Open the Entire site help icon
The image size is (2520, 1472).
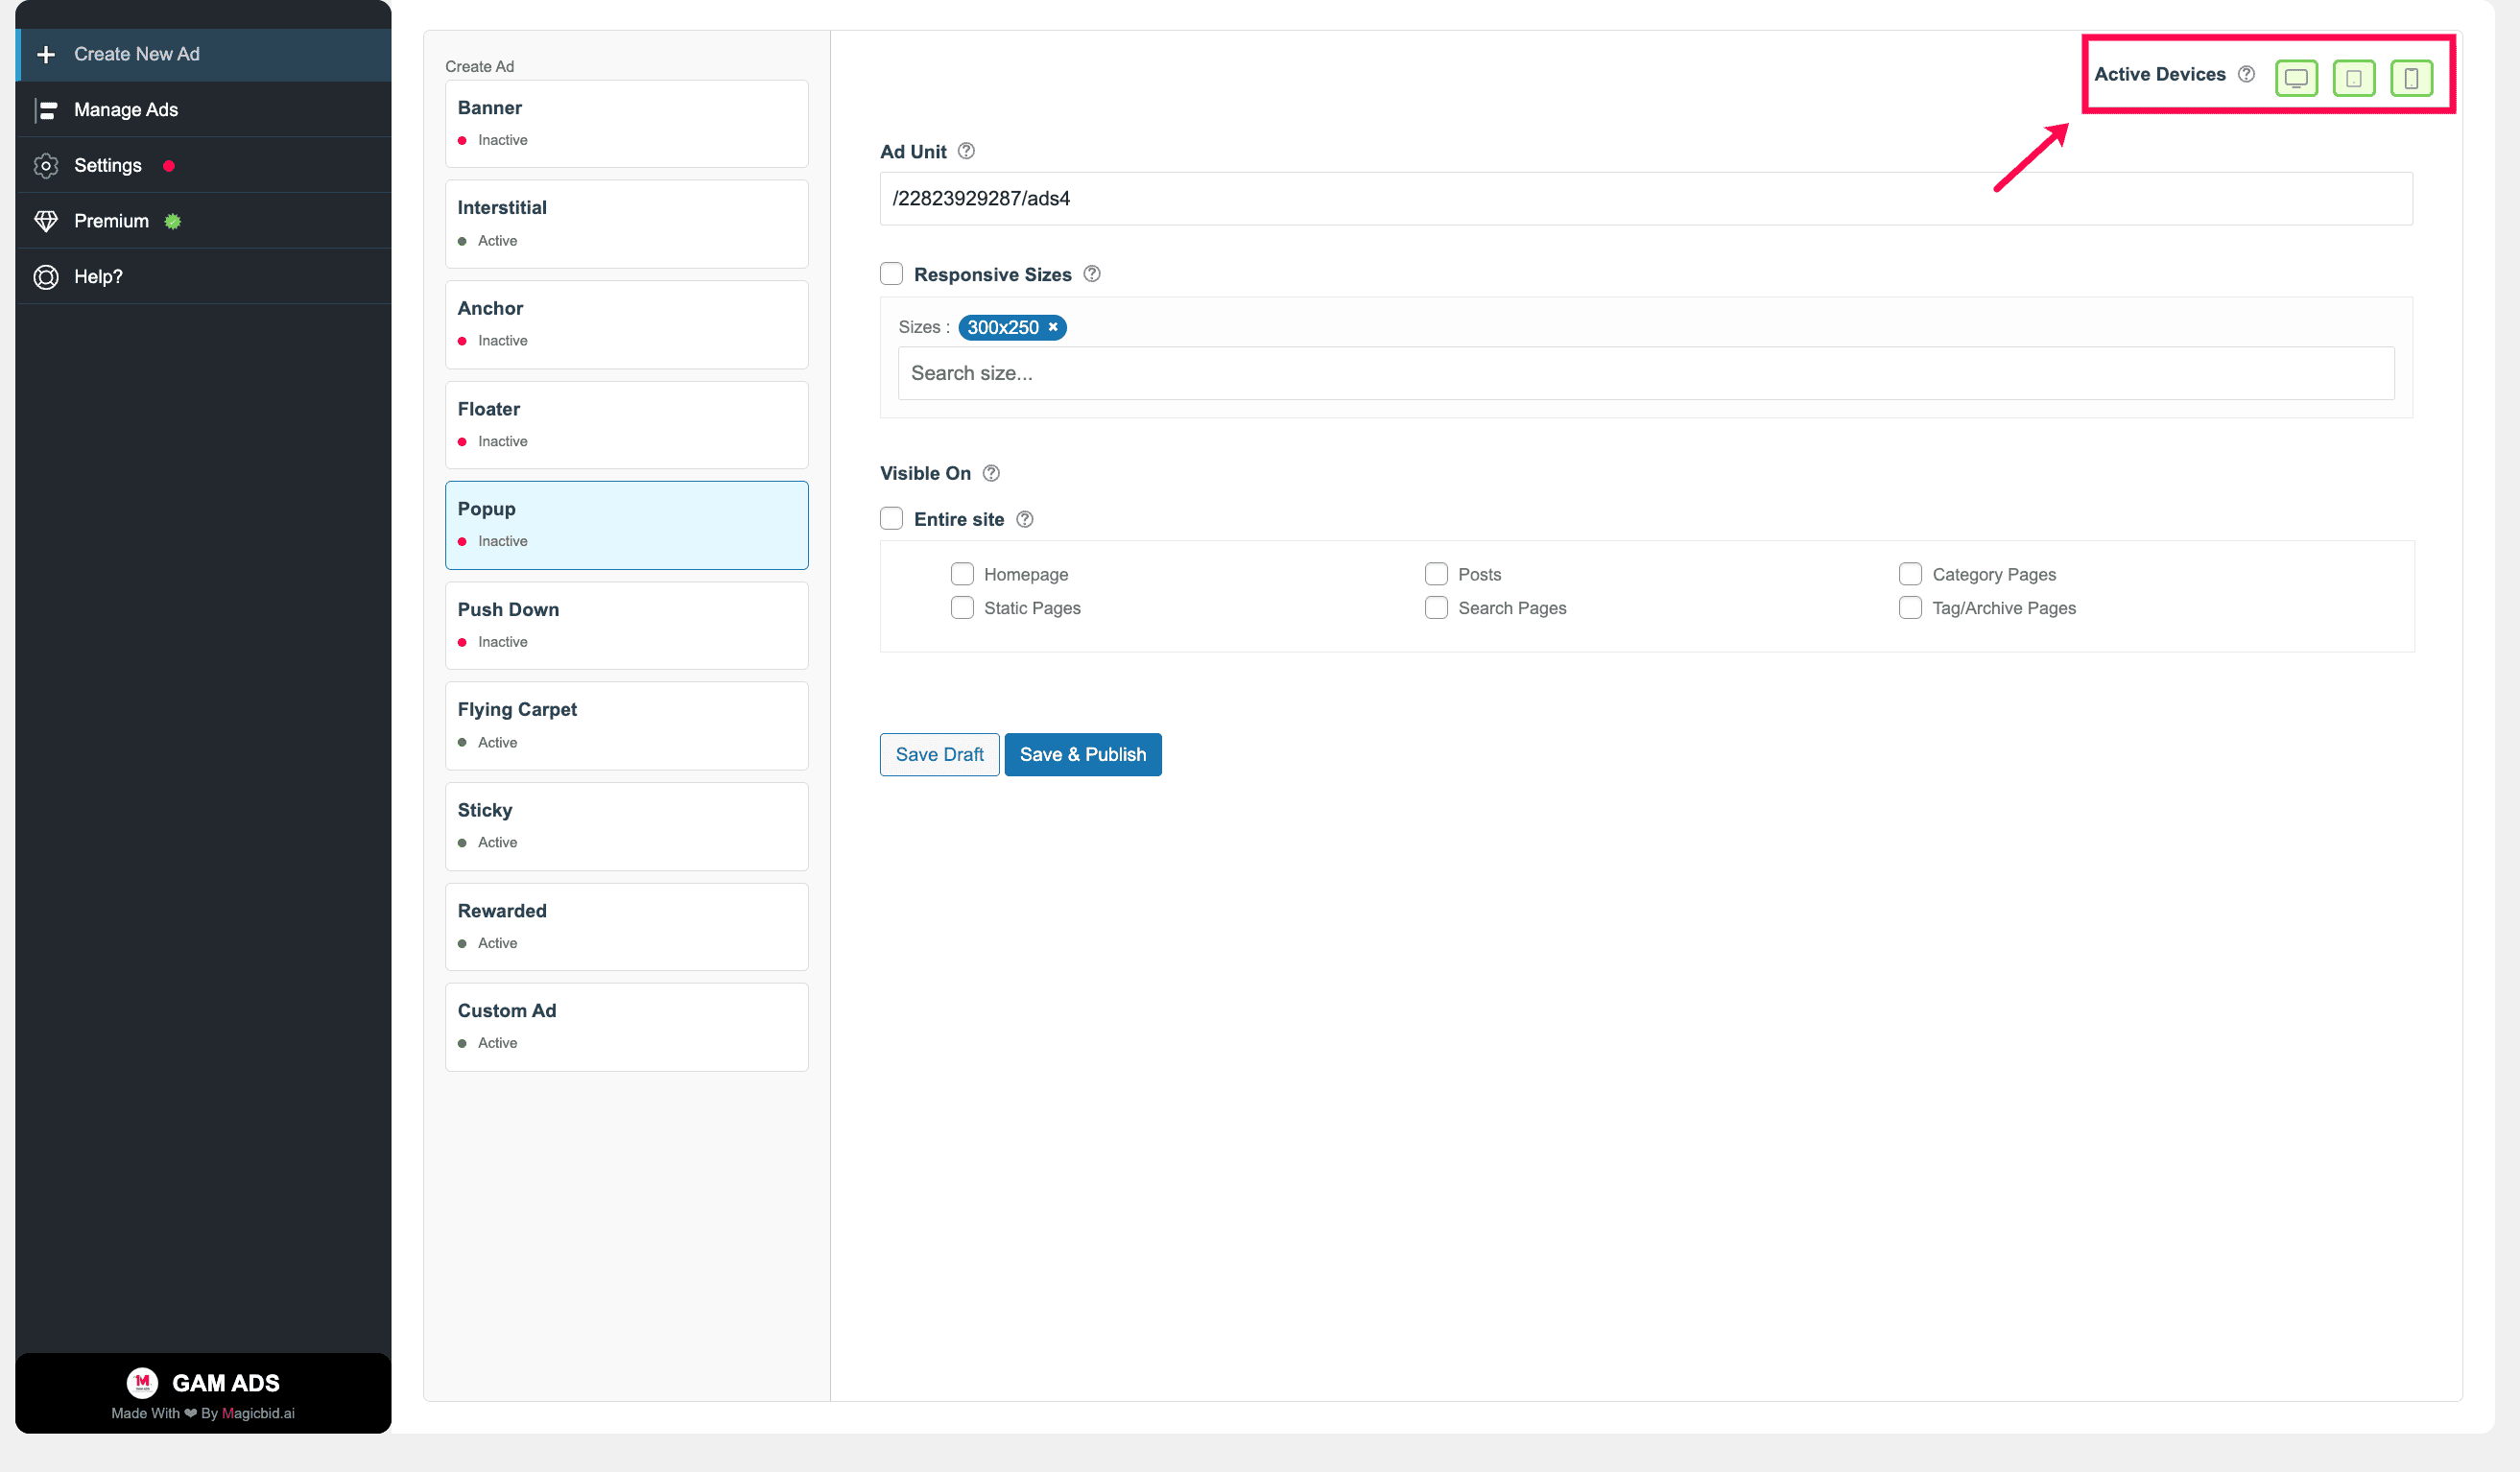(1025, 519)
